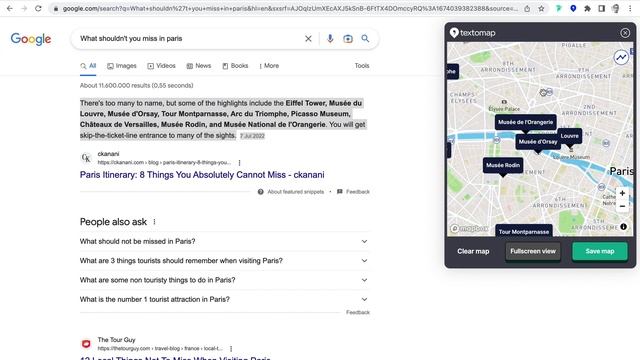The height and width of the screenshot is (360, 640).
Task: Open the People also ask options menu
Action: [x=154, y=222]
